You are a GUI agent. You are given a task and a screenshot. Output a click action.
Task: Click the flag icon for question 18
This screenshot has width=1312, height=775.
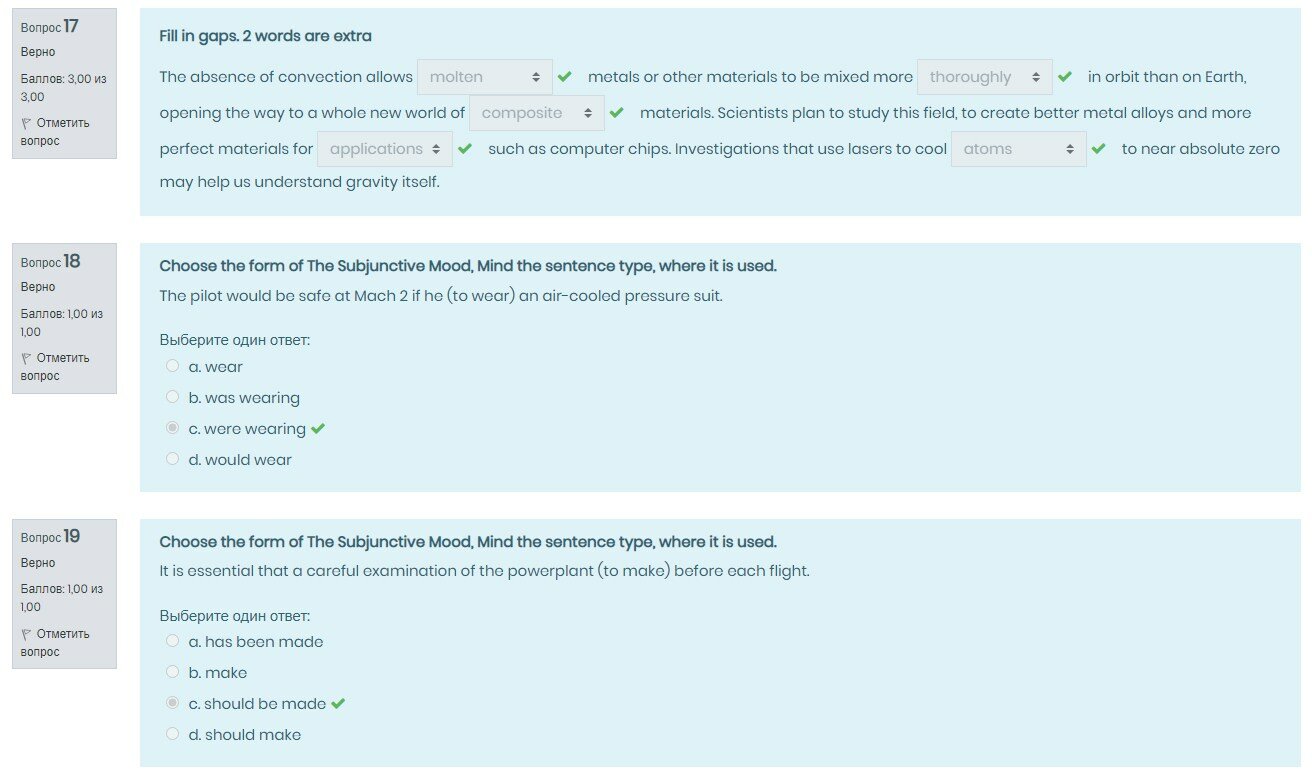[x=26, y=358]
